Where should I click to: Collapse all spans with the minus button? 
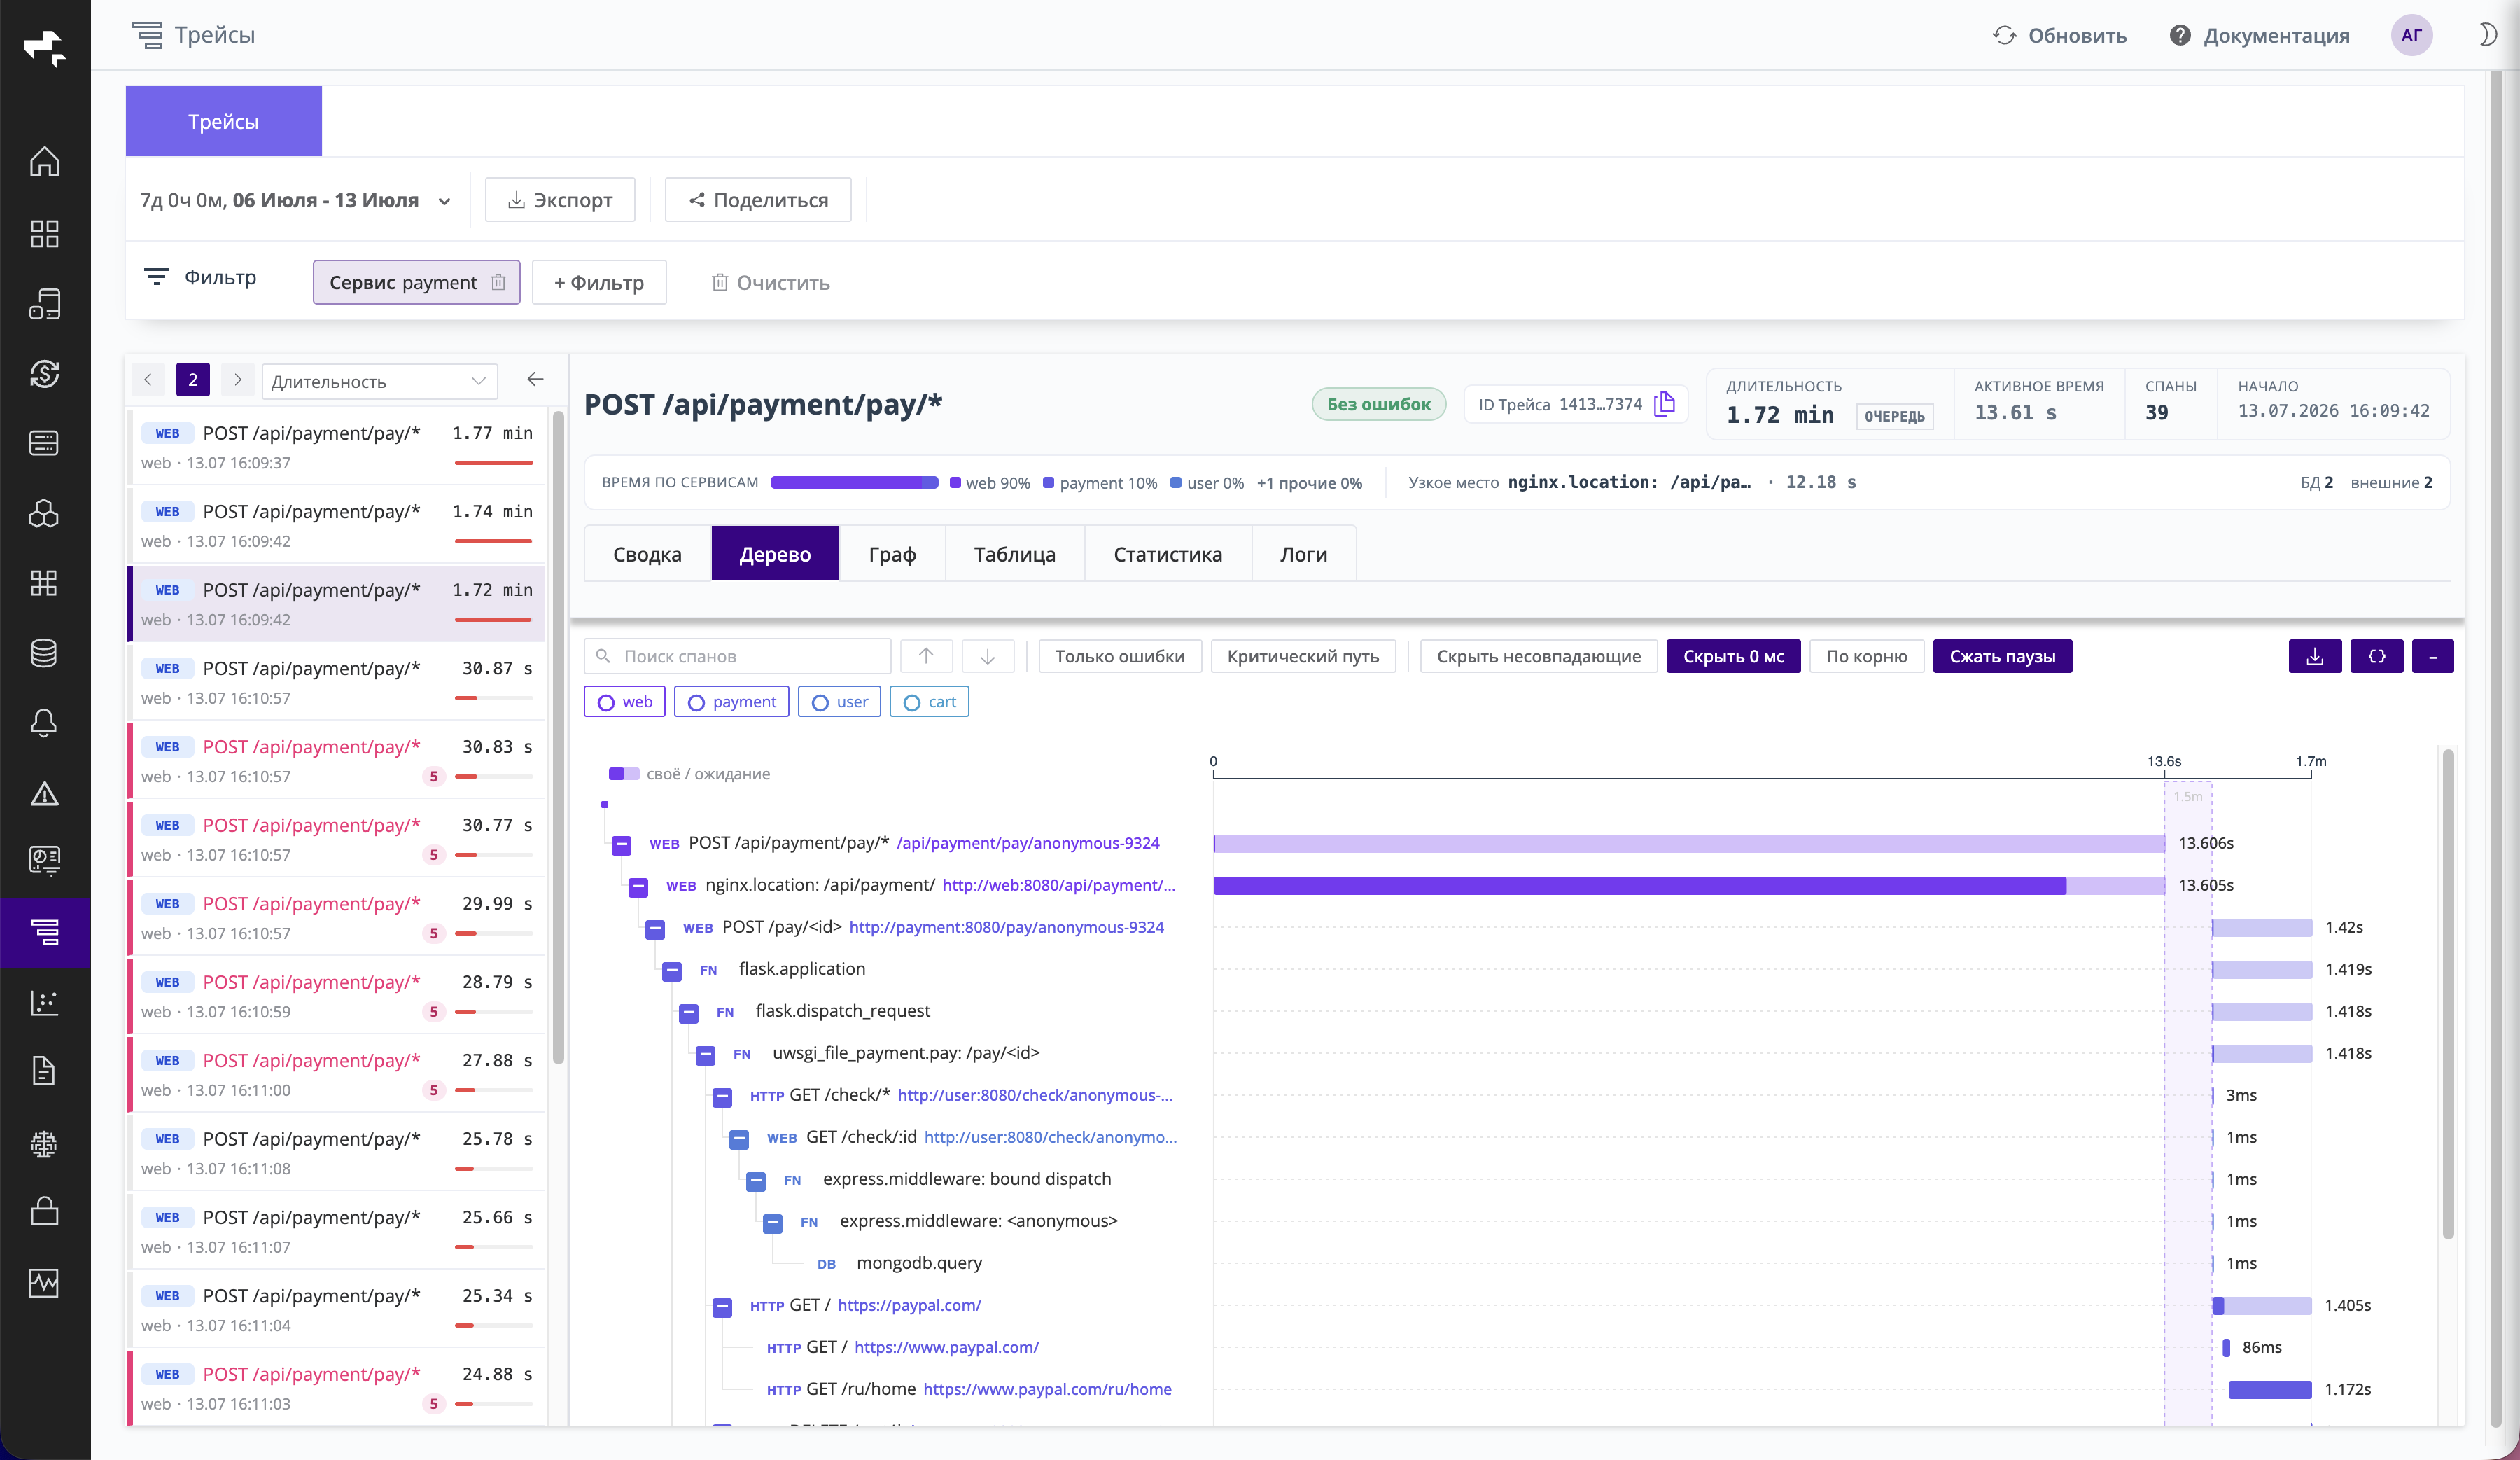(2432, 656)
